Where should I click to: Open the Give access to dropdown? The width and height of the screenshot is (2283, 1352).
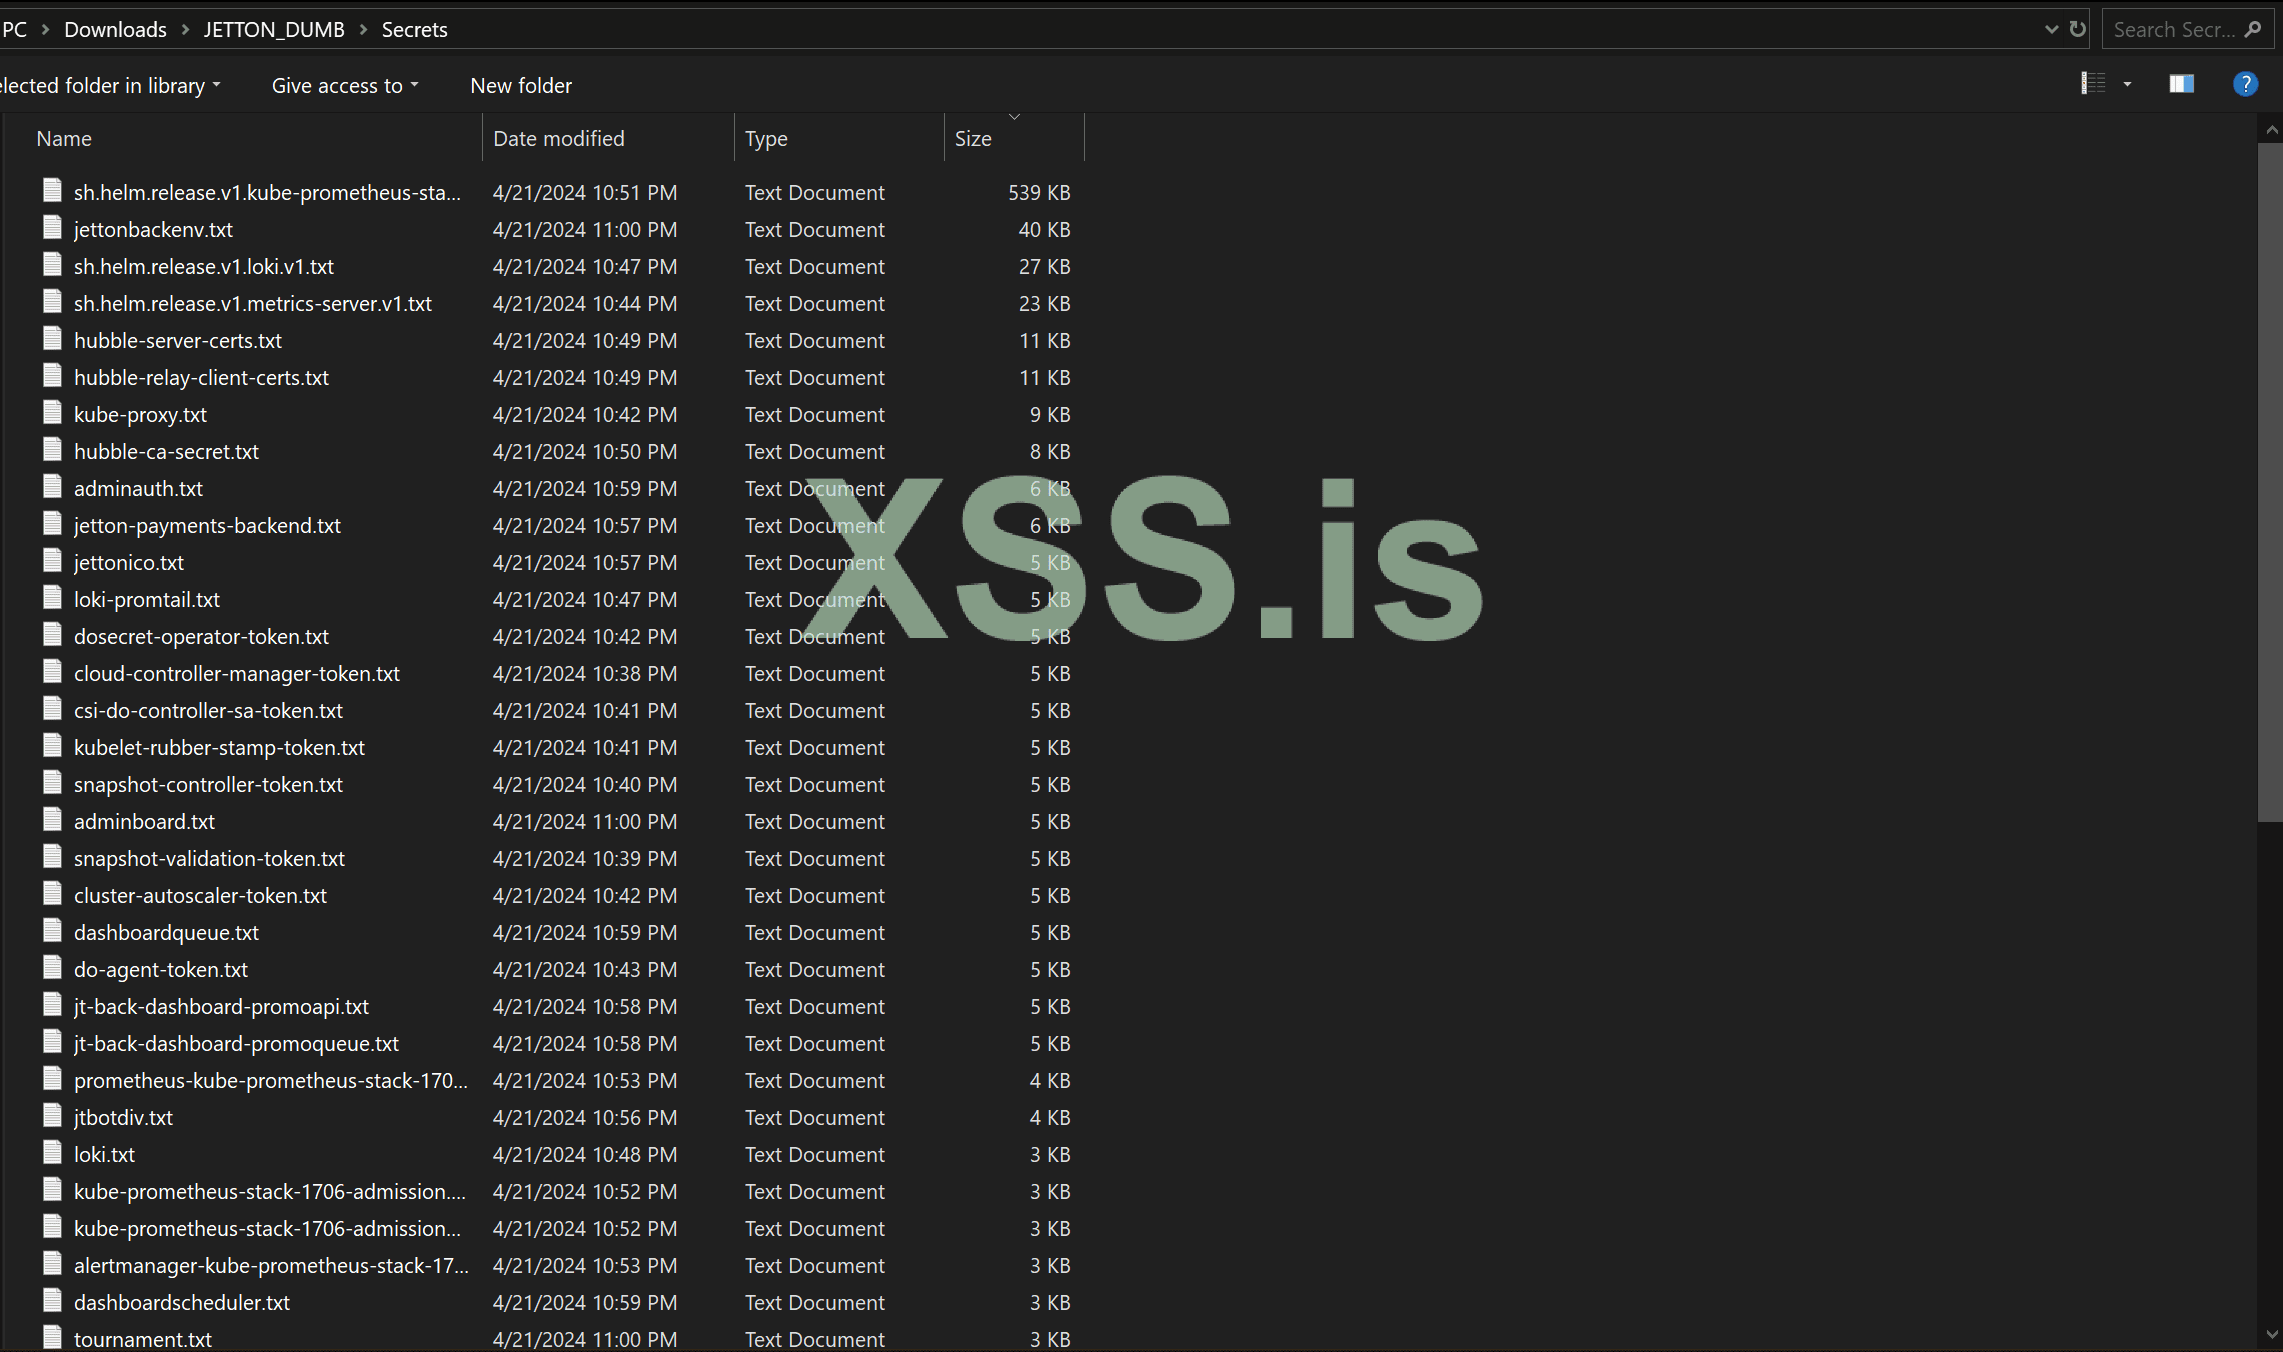tap(344, 86)
